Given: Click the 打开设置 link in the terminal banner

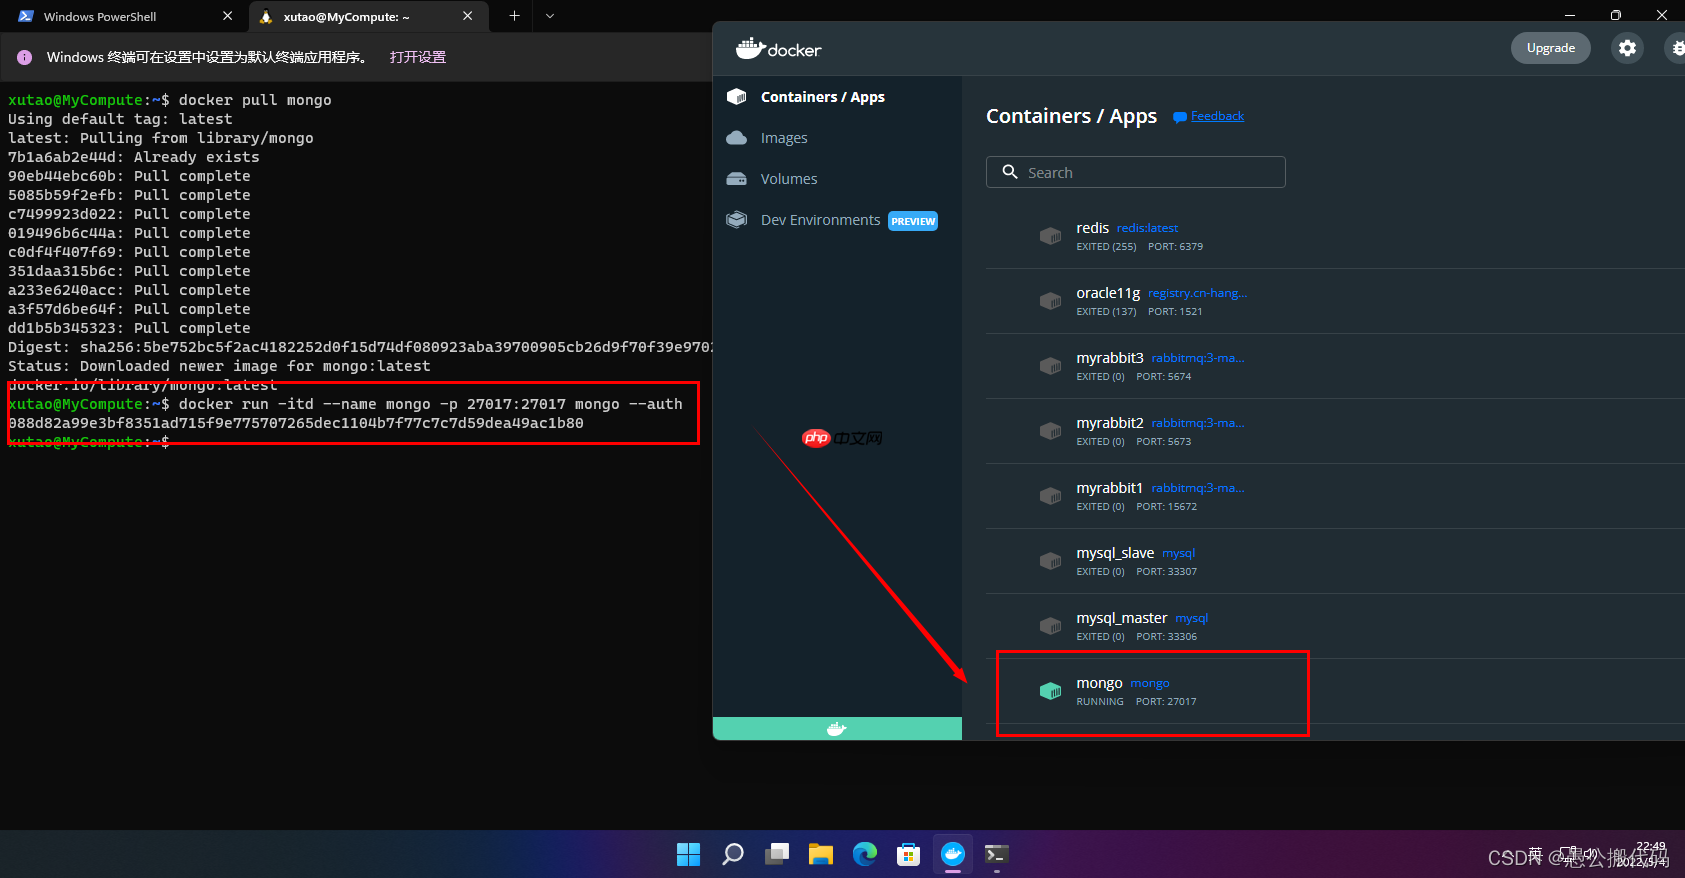Looking at the screenshot, I should point(418,57).
